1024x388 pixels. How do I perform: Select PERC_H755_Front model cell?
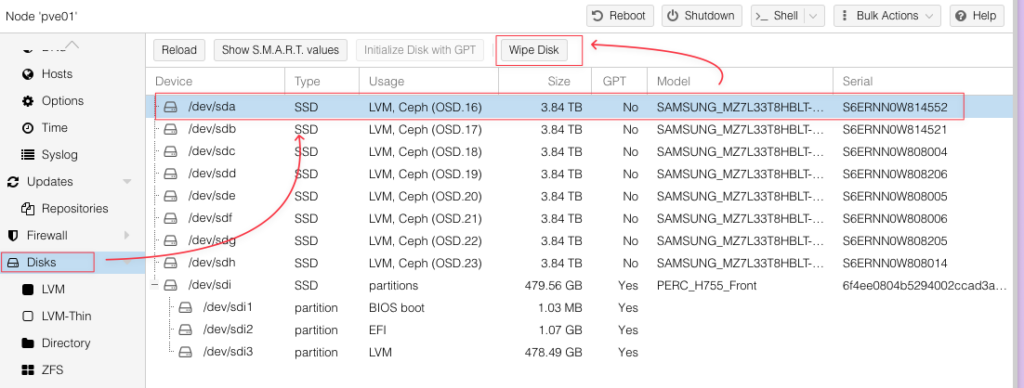[707, 285]
